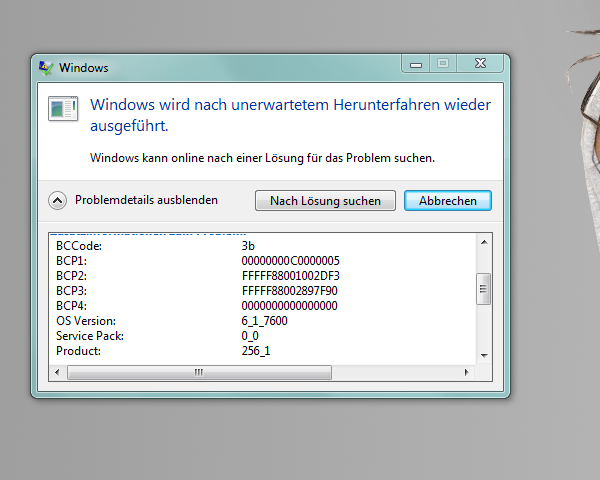This screenshot has width=600, height=480.
Task: Click the Product: label
Action: [78, 351]
